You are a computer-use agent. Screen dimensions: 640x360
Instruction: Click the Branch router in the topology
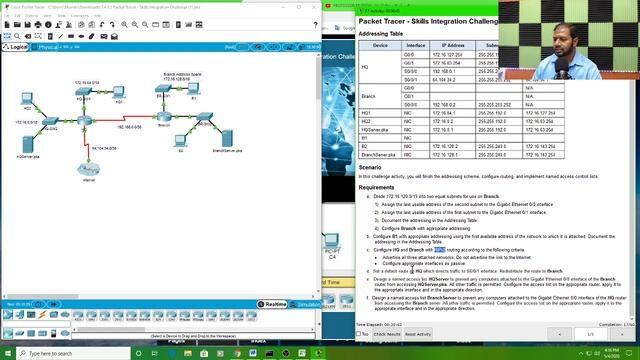click(x=164, y=117)
